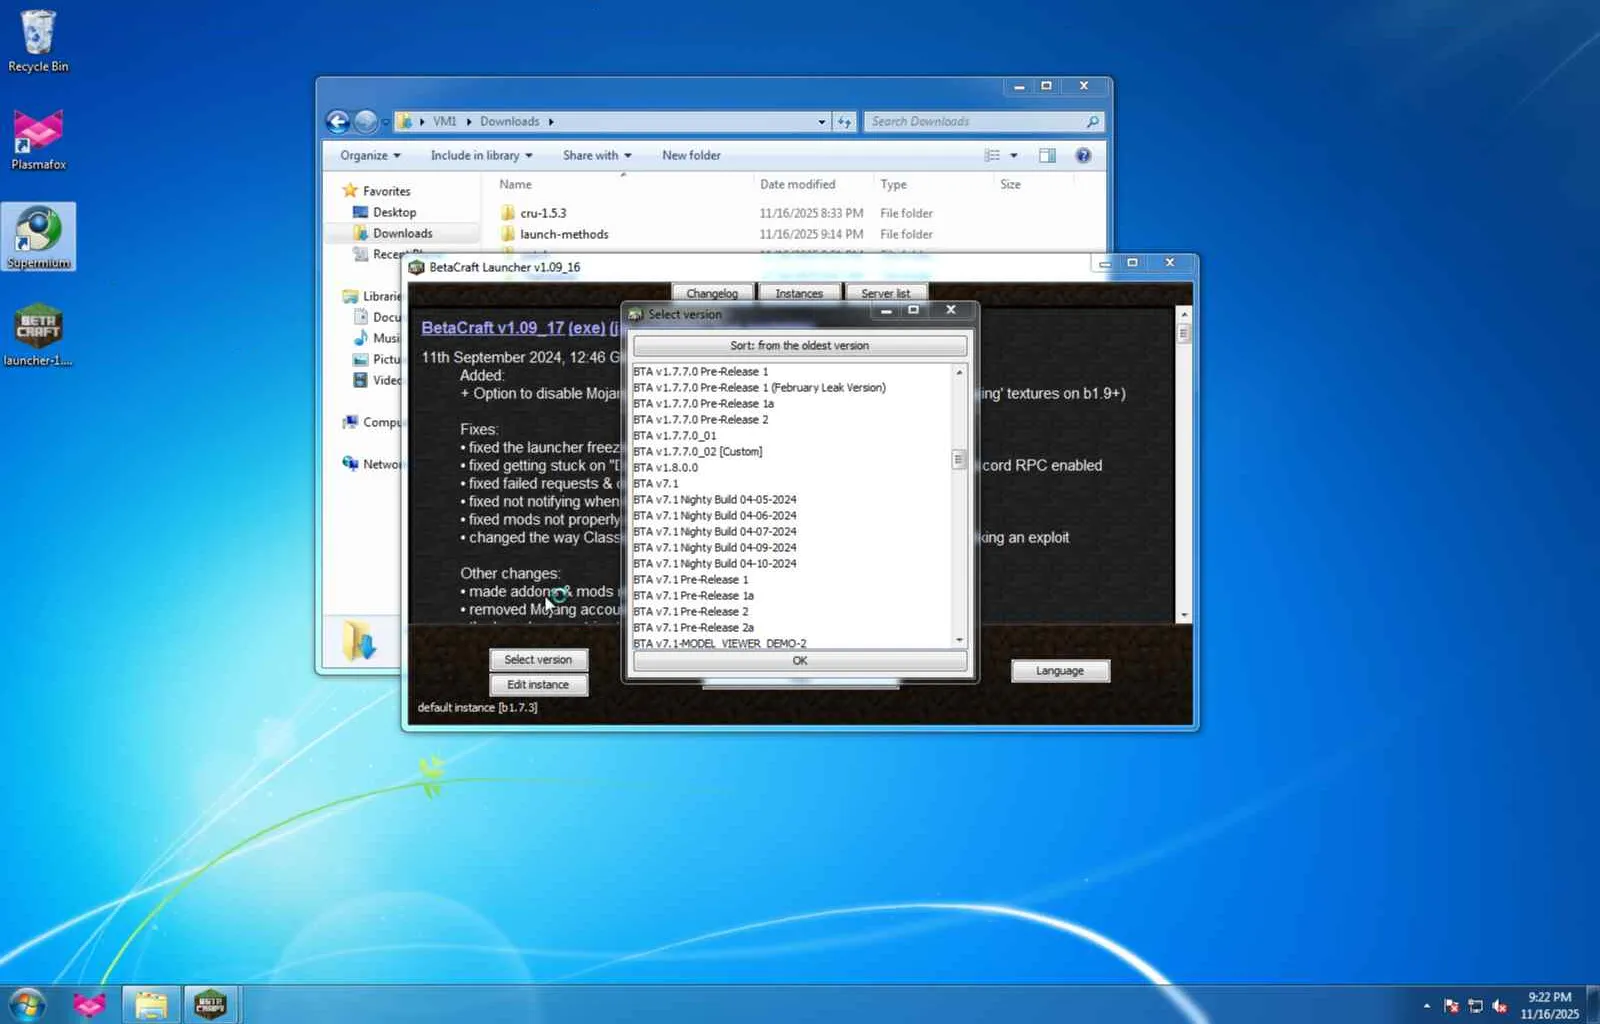Screen dimensions: 1600x1024
Task: Open the volume tray icon
Action: click(x=1499, y=1006)
